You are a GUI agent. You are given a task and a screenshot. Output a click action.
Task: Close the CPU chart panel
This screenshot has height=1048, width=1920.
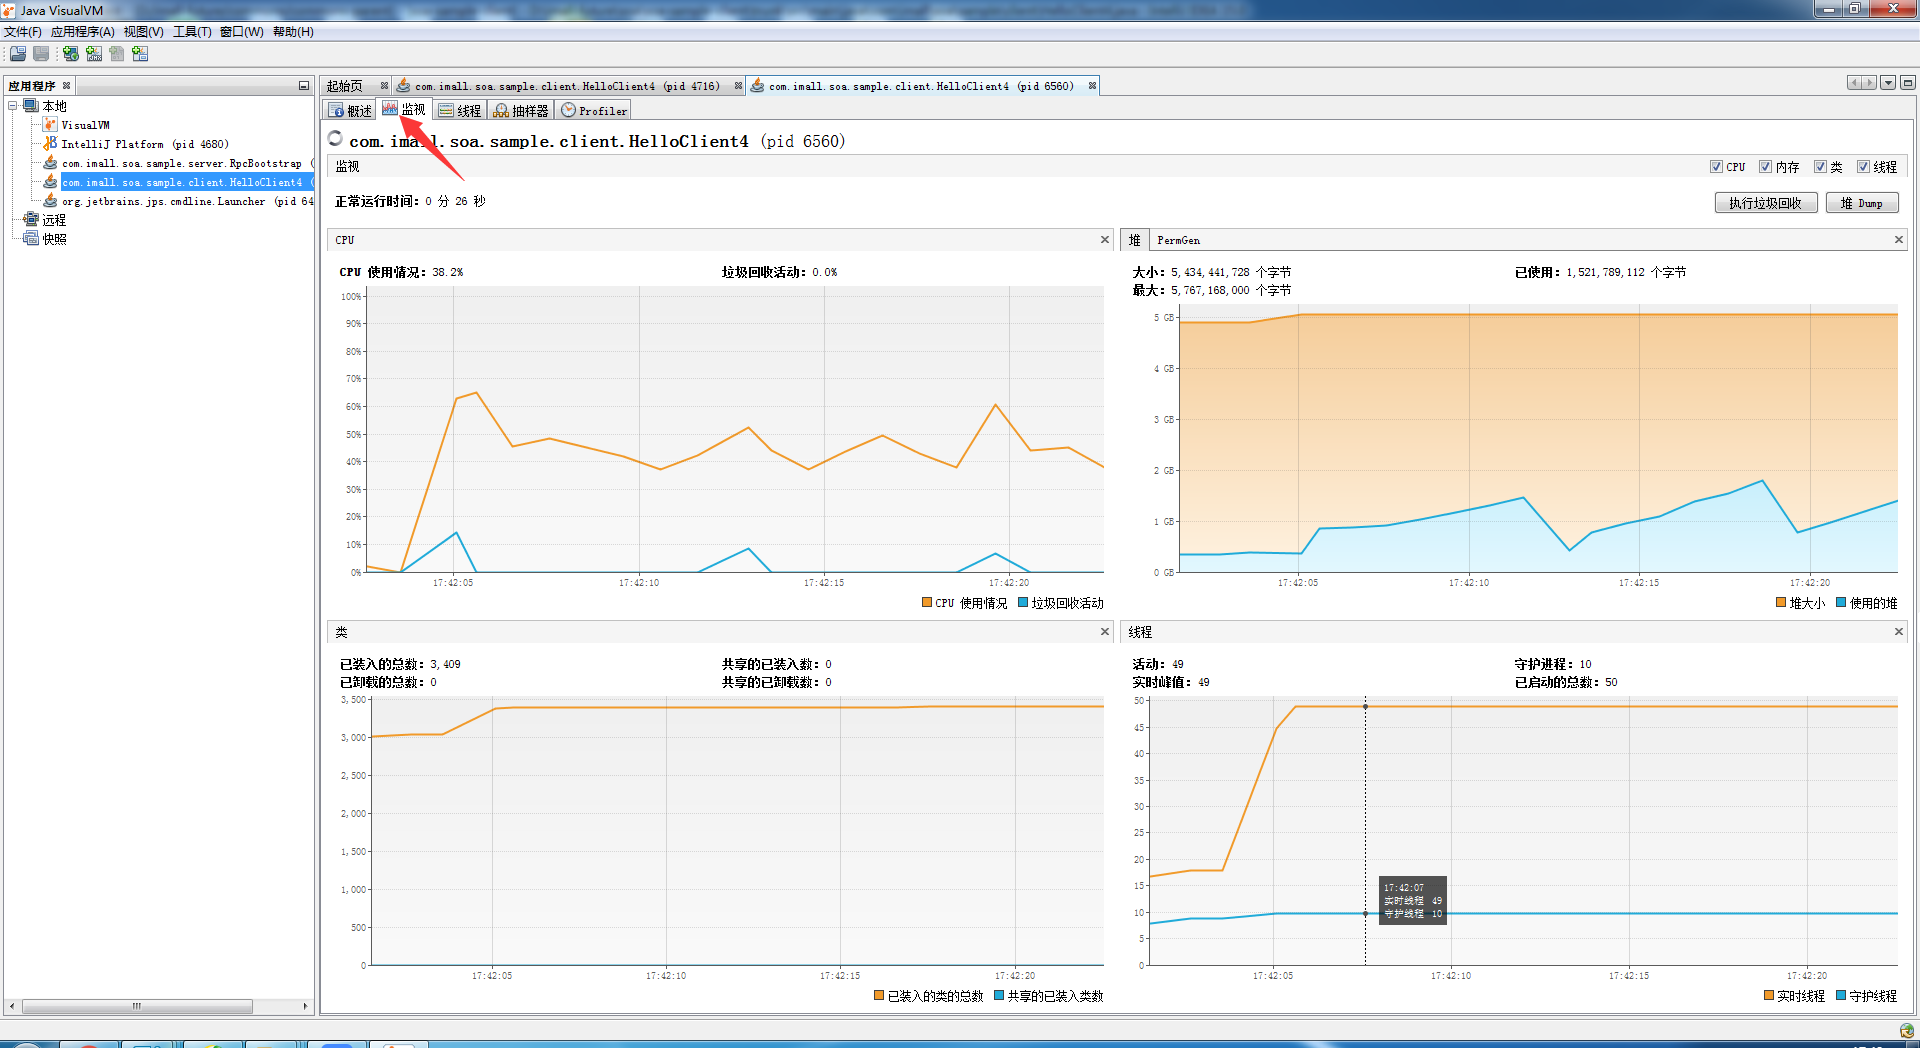(x=1105, y=240)
